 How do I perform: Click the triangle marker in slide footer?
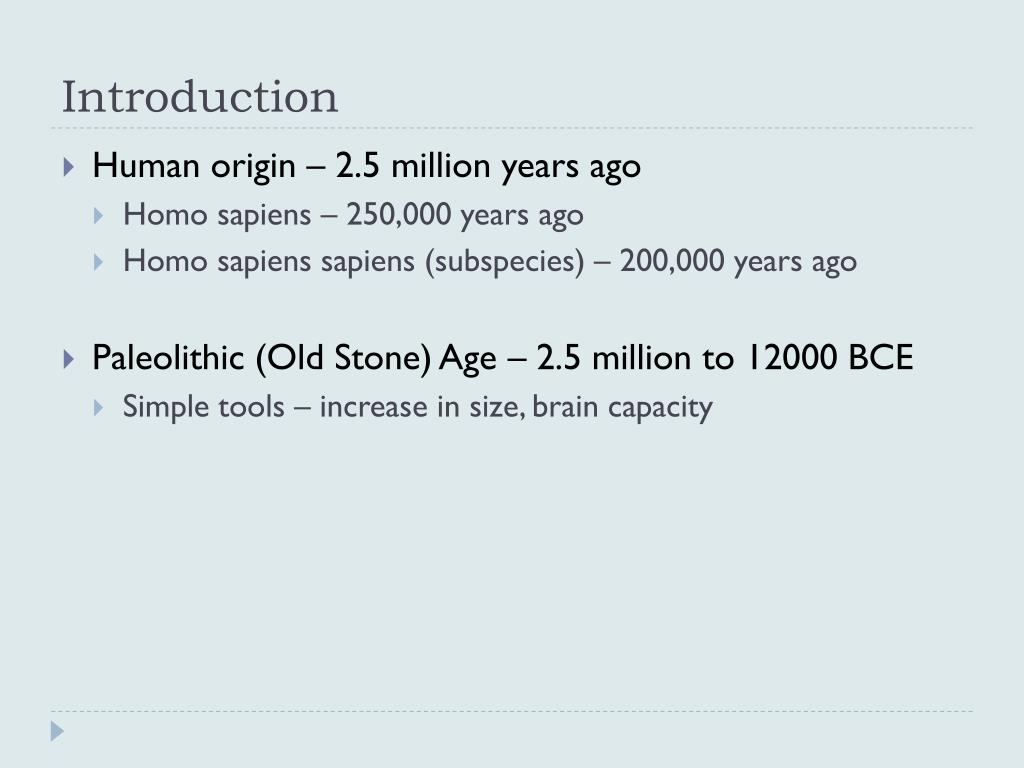click(57, 731)
